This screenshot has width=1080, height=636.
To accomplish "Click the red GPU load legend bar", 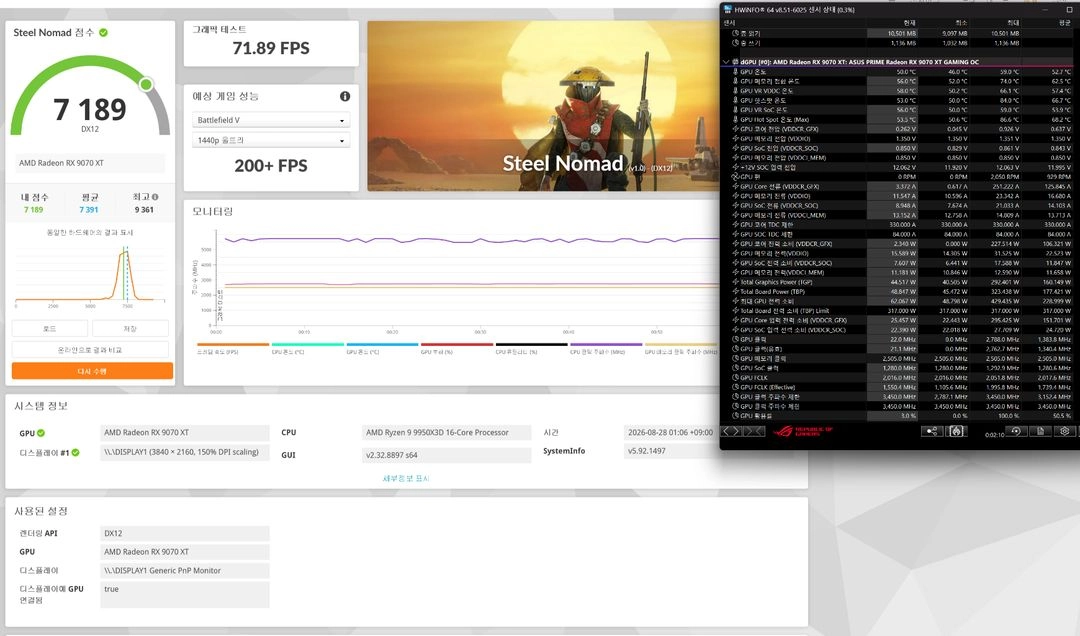I will 457,345.
